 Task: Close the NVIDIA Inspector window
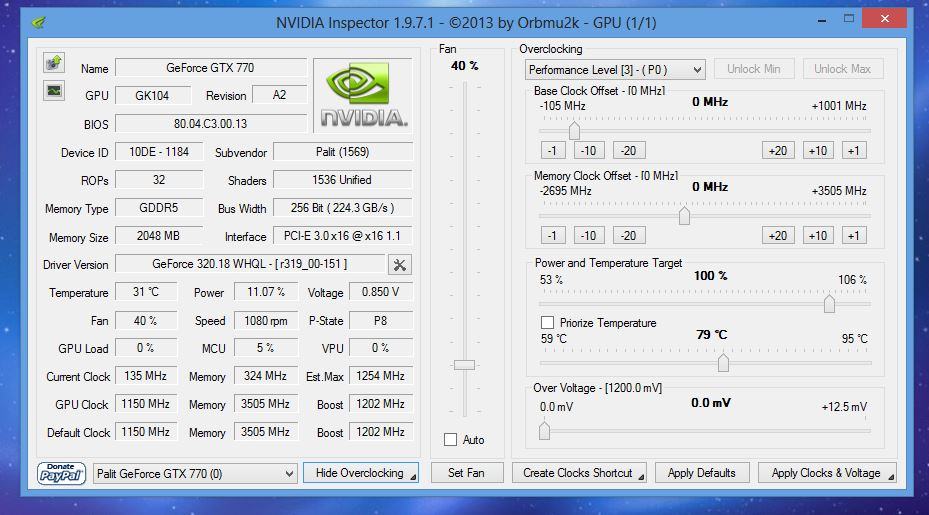tap(885, 19)
